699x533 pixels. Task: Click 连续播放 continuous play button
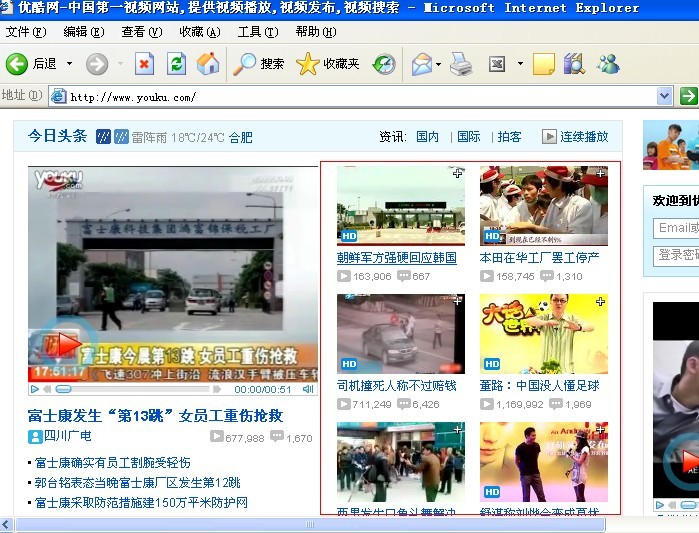click(x=575, y=136)
